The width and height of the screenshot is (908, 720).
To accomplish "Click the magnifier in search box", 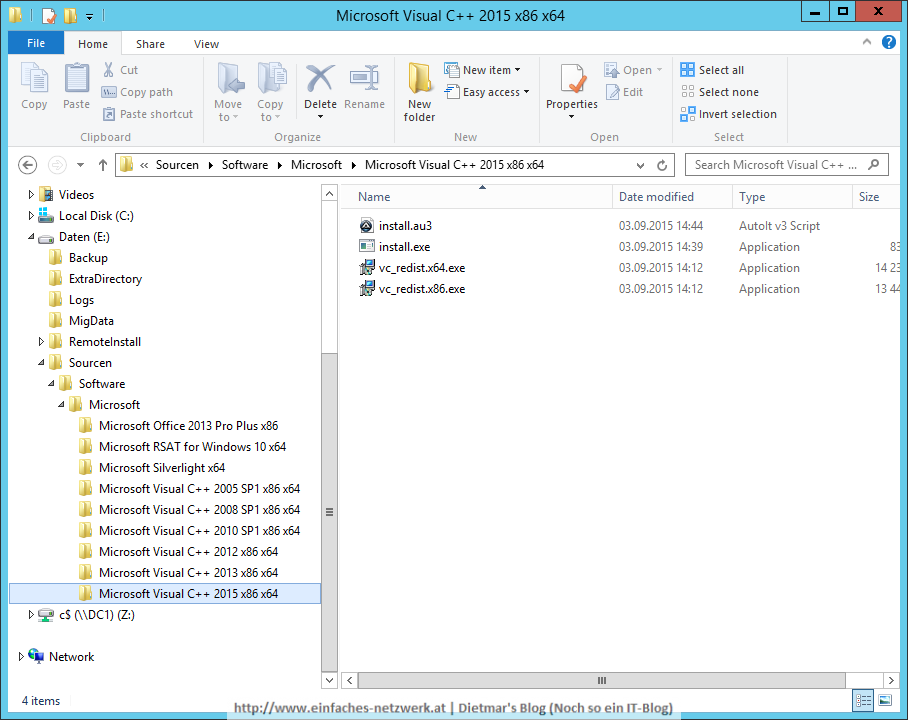I will pos(873,165).
